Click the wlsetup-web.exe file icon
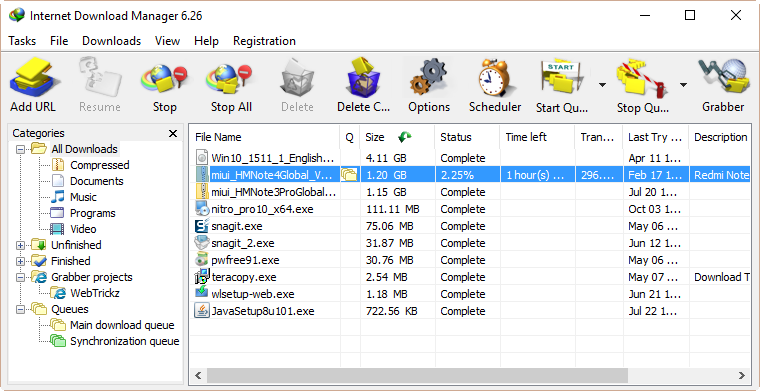 (202, 293)
